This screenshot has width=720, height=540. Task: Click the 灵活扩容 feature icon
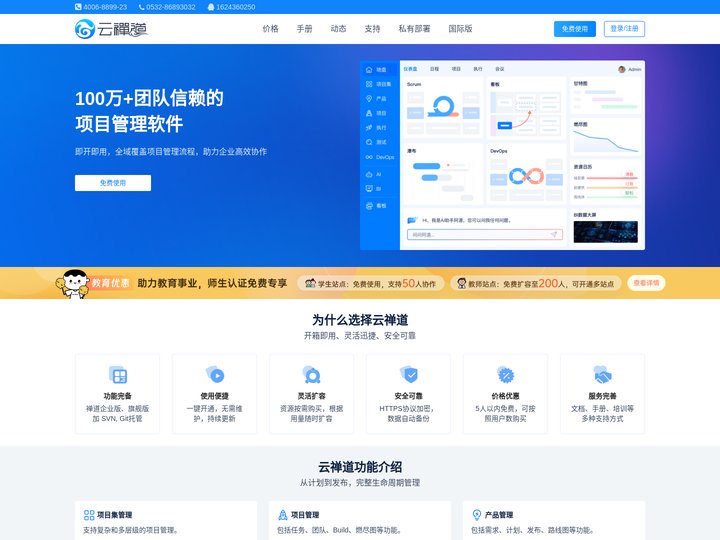pyautogui.click(x=311, y=375)
